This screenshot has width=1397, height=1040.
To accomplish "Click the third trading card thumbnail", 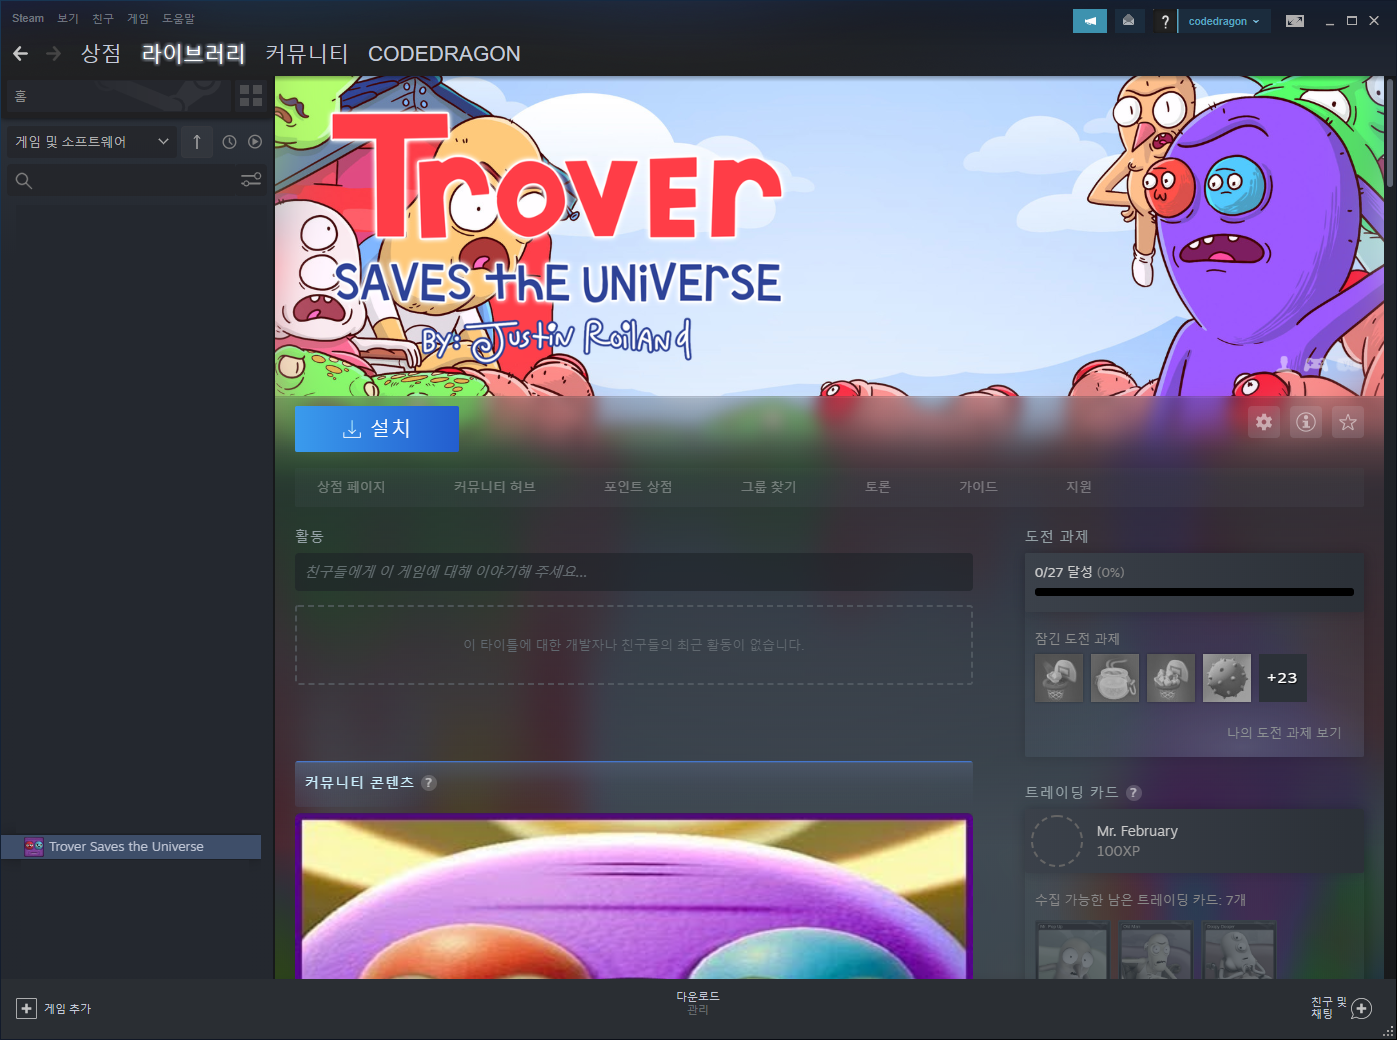I will [x=1240, y=950].
